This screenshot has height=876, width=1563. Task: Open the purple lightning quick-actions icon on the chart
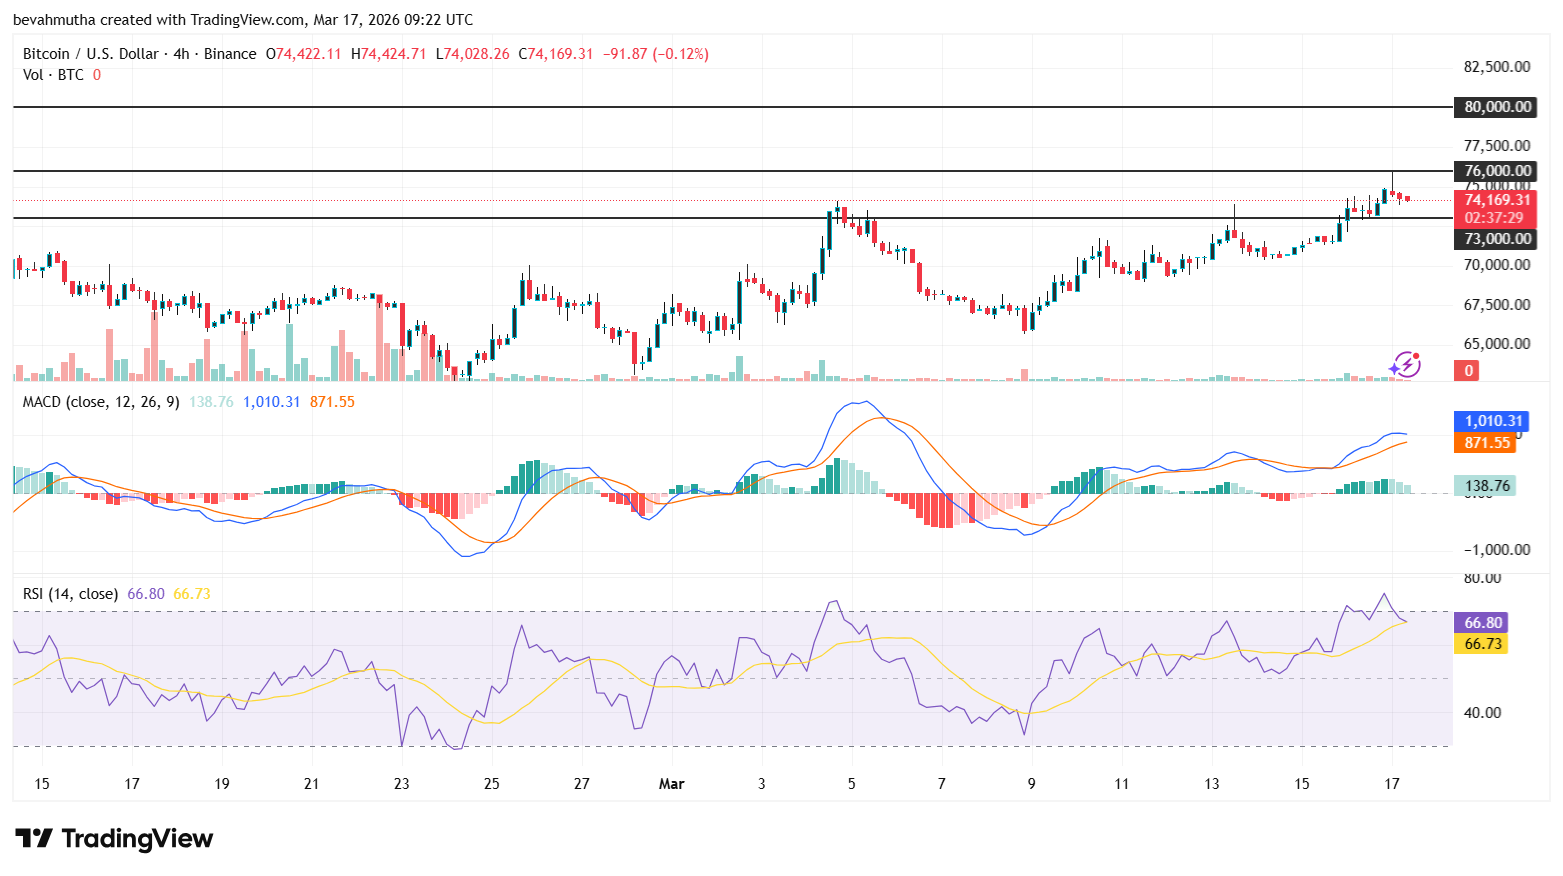[1408, 365]
